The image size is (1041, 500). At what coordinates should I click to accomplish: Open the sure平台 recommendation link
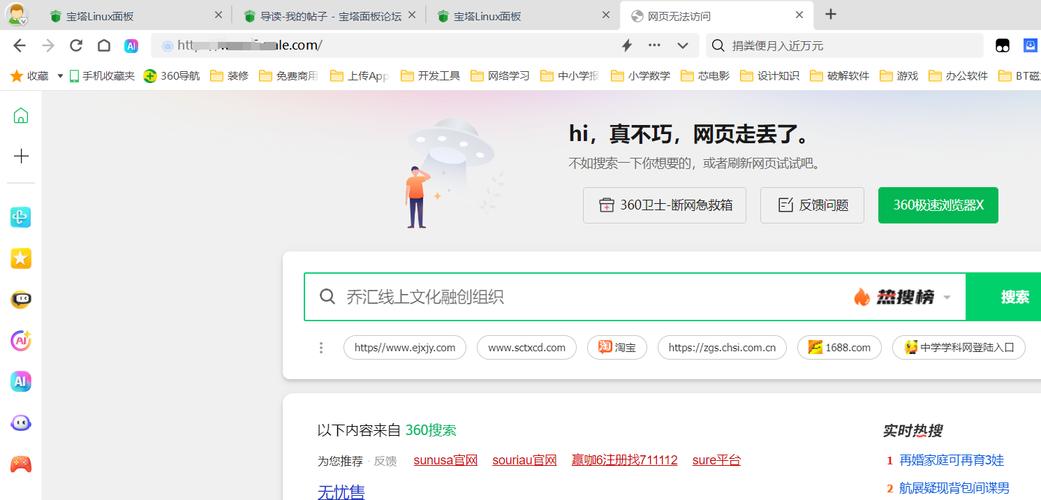click(716, 460)
